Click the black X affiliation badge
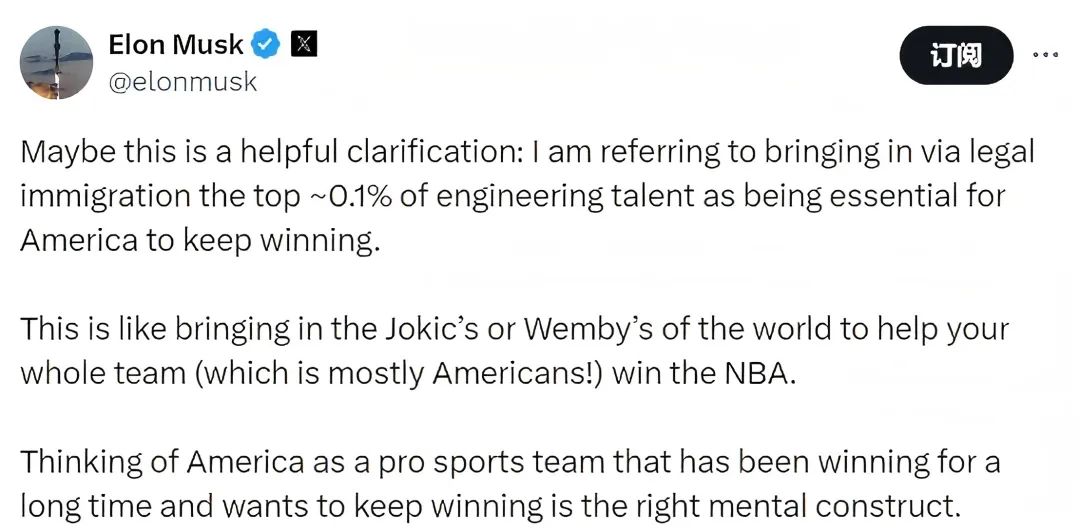The width and height of the screenshot is (1080, 532). coord(304,45)
